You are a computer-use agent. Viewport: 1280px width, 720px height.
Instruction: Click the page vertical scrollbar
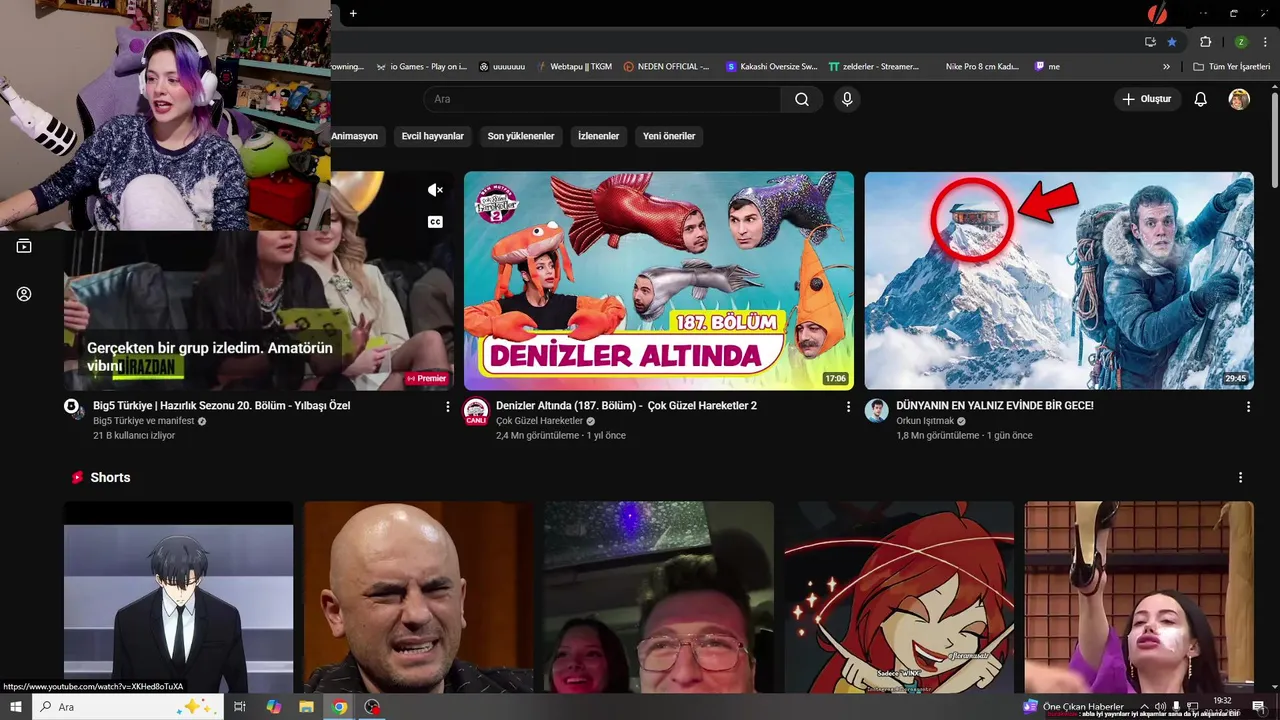coord(1274,139)
